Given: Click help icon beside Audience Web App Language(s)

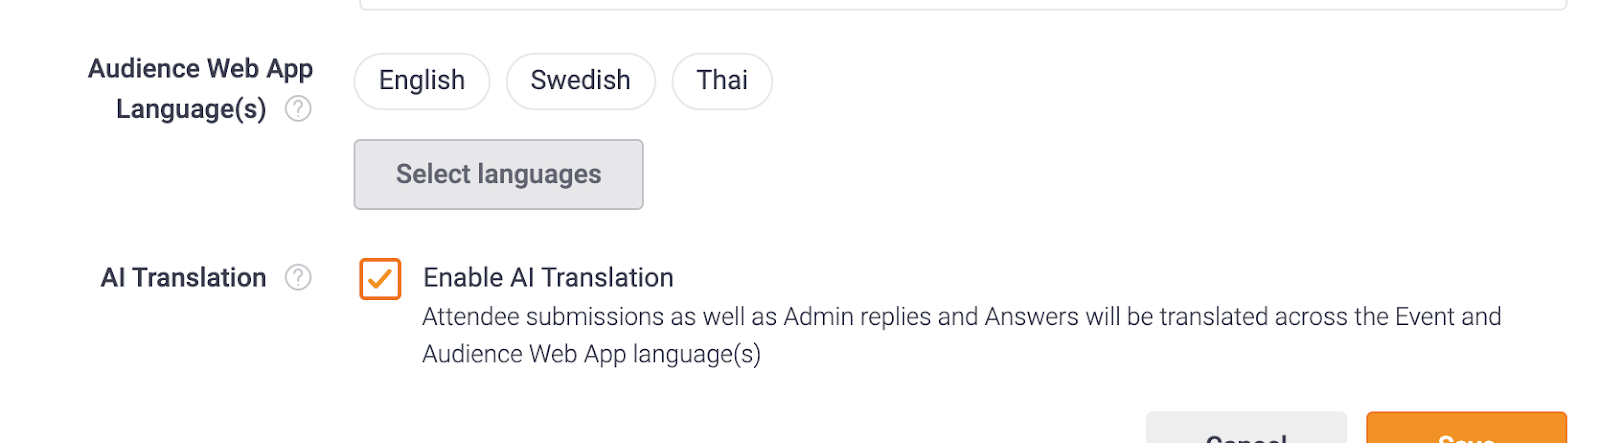Looking at the screenshot, I should tap(298, 109).
